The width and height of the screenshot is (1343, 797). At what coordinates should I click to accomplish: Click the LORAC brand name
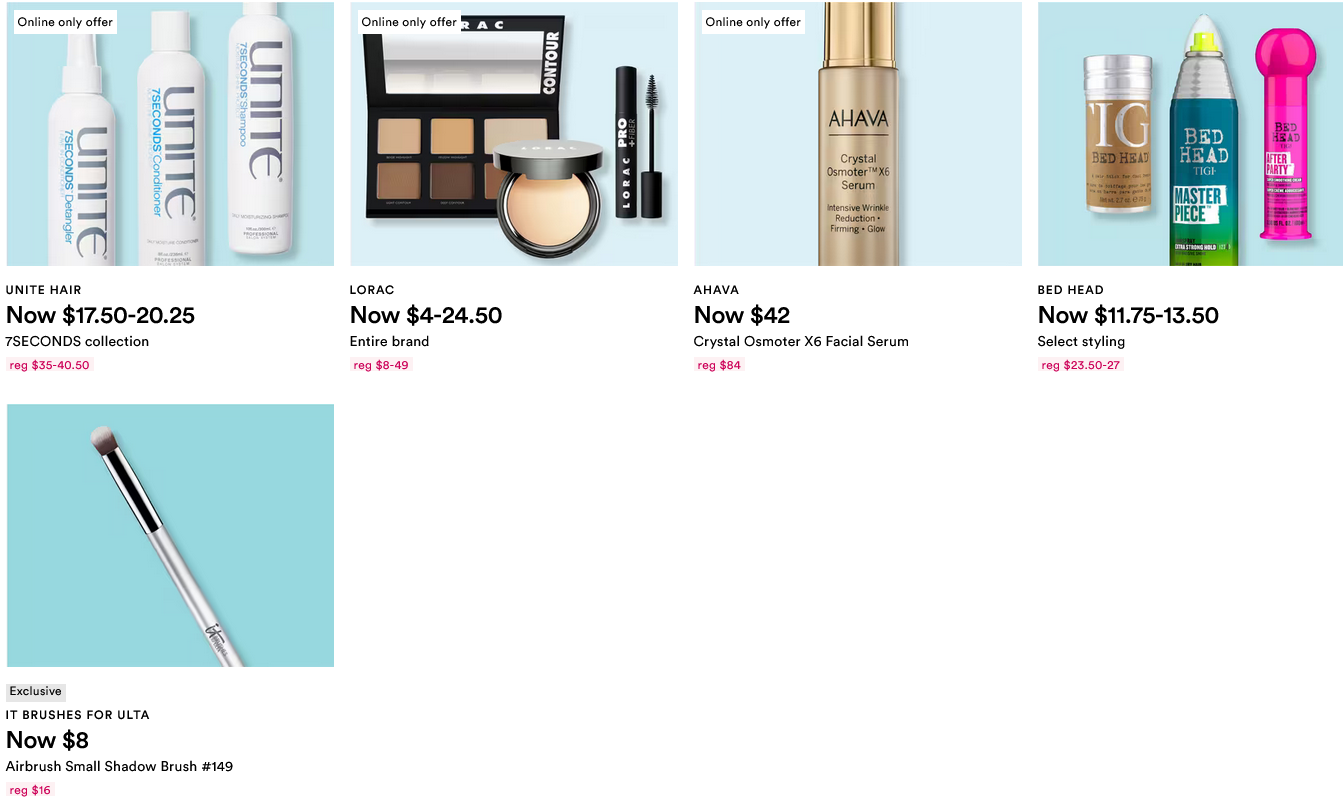[372, 290]
